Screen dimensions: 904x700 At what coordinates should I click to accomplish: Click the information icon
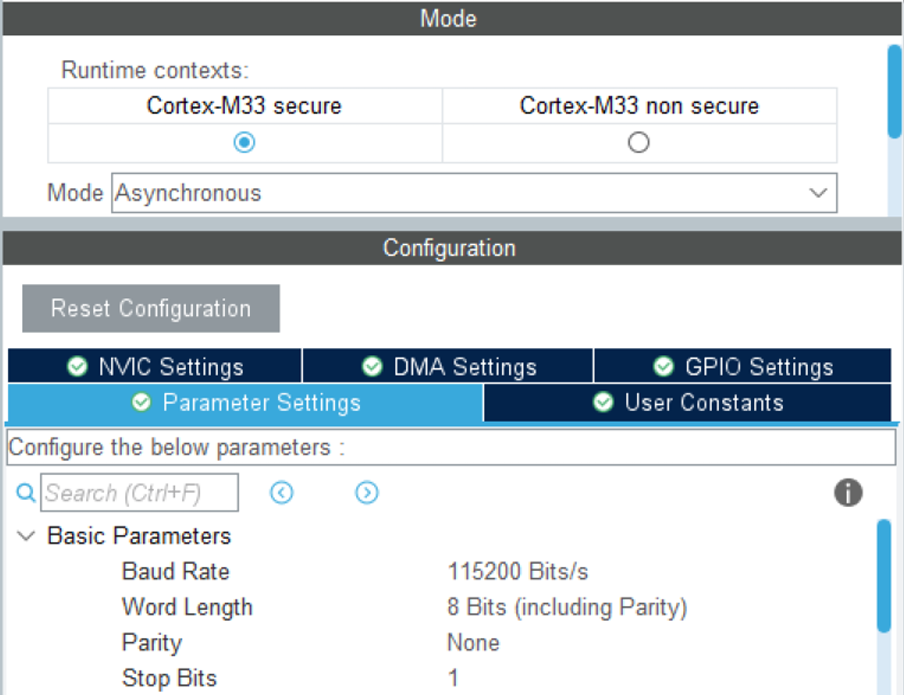[x=848, y=492]
